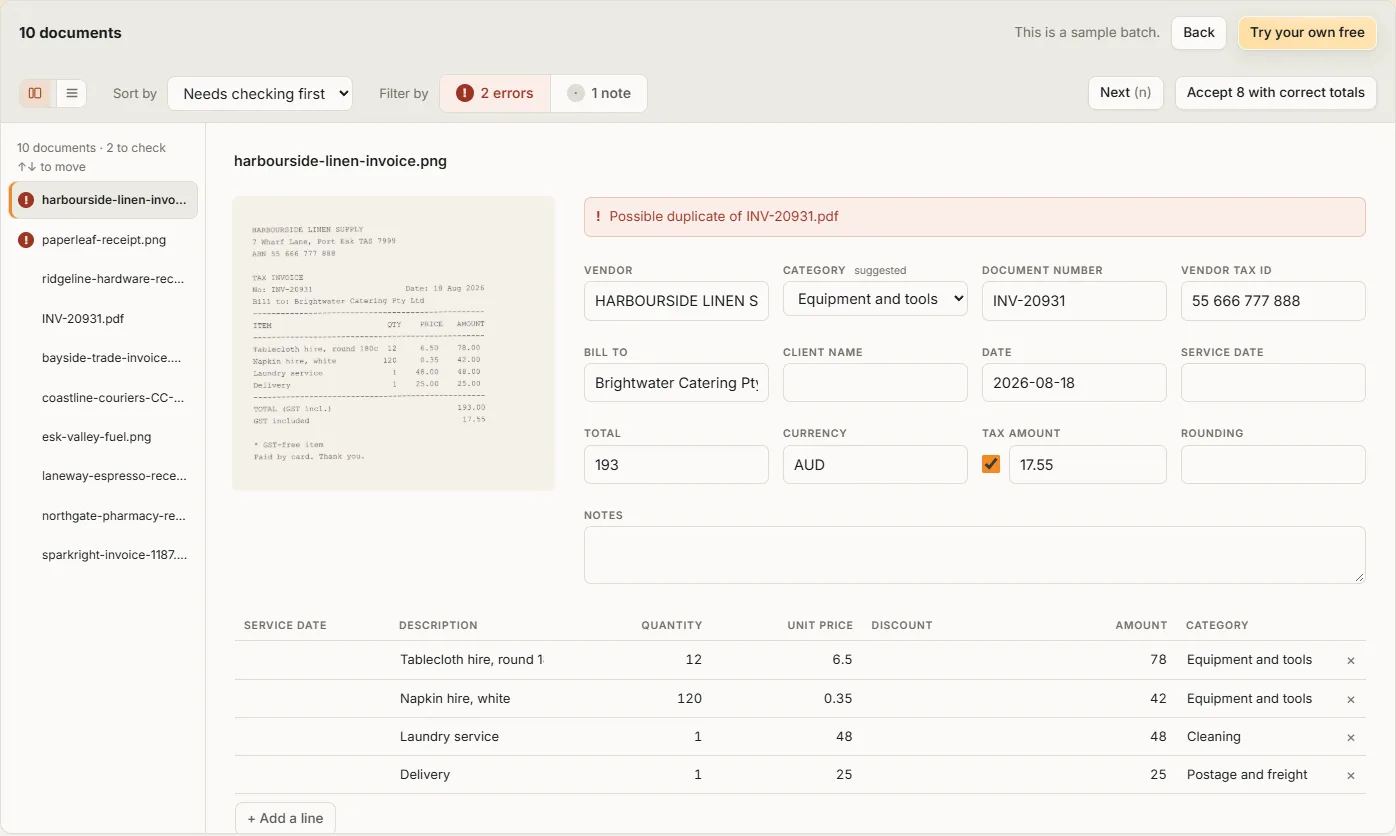Edit the Currency field
This screenshot has height=836, width=1396.
875,465
